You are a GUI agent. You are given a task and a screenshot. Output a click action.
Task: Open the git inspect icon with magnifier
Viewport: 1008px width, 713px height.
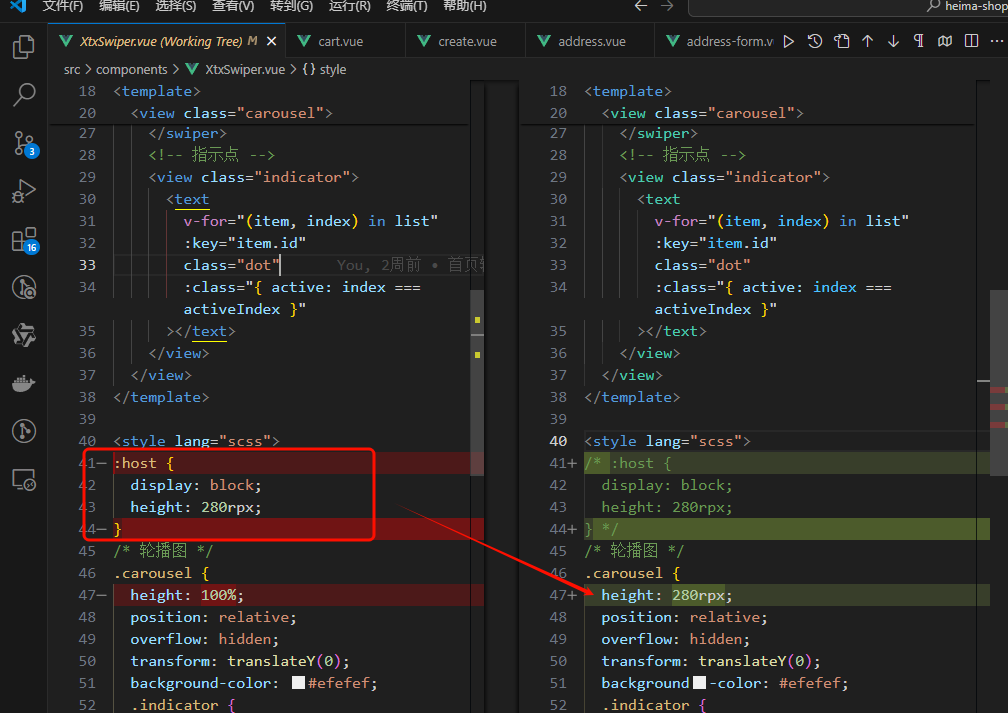[x=24, y=287]
